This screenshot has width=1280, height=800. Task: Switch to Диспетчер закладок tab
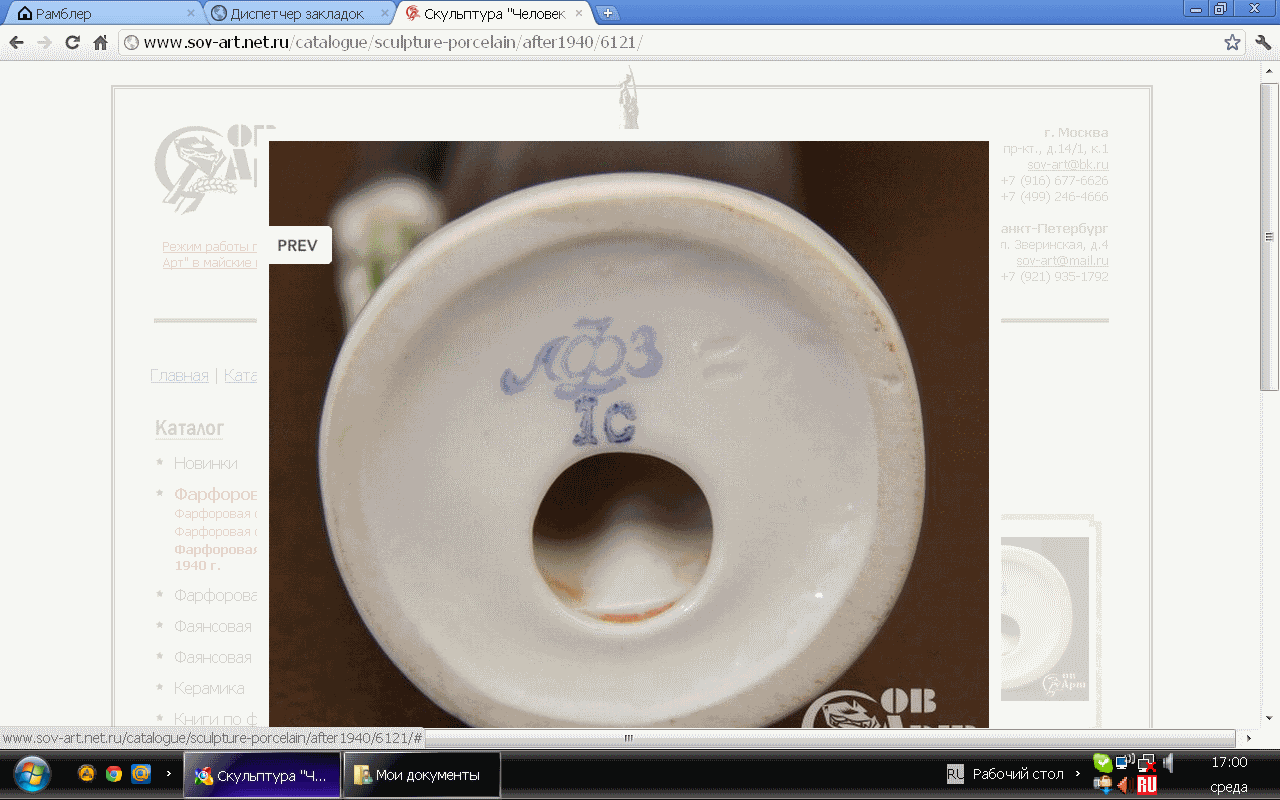pos(296,14)
